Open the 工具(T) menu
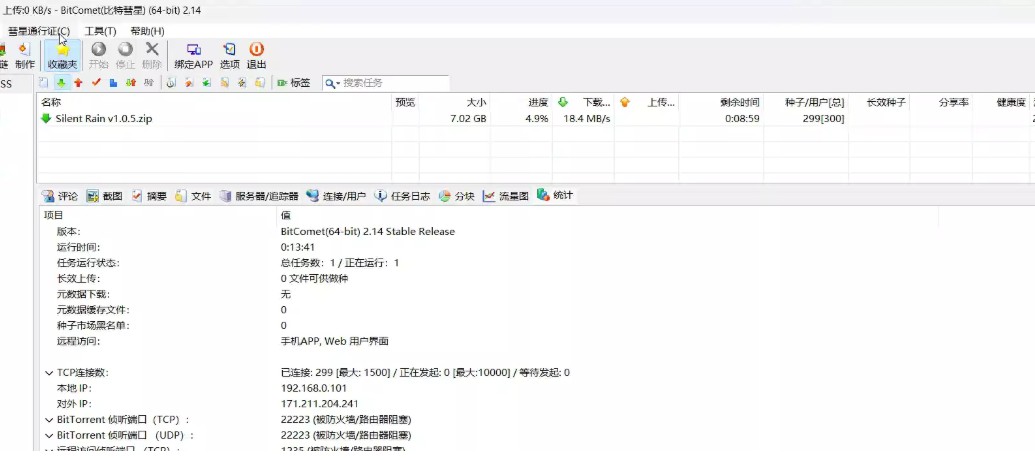 tap(100, 31)
